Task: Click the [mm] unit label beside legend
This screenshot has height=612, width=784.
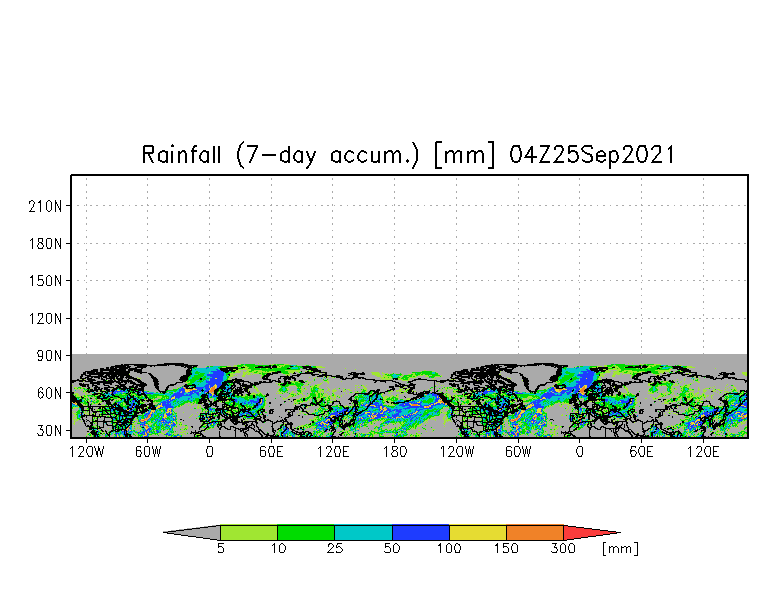Action: click(620, 548)
